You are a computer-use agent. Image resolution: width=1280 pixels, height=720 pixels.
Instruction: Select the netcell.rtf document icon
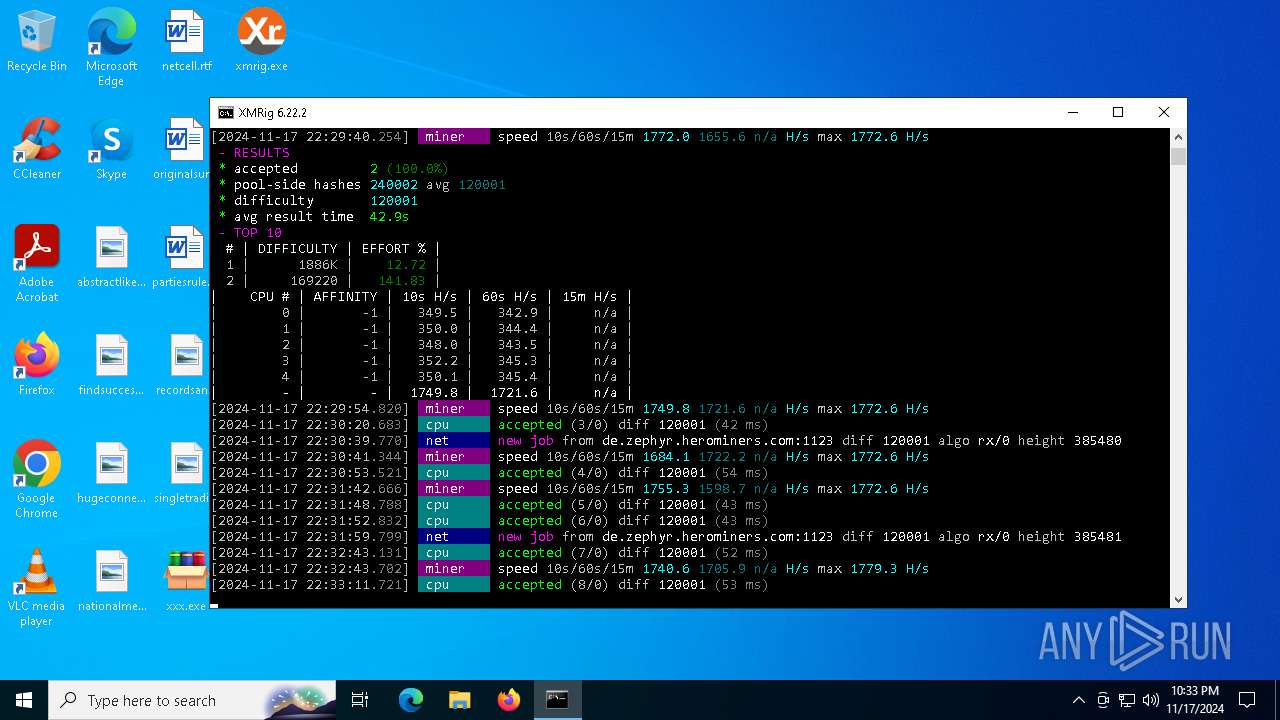186,42
